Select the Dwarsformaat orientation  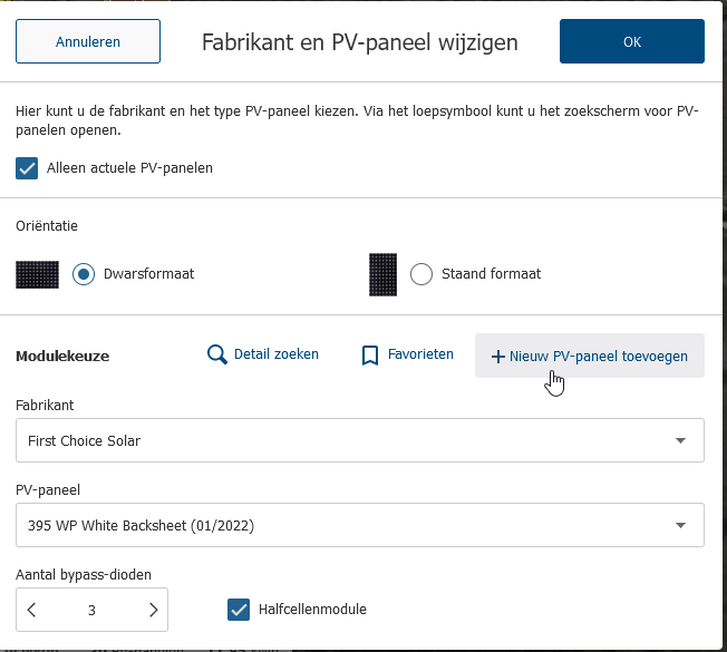point(84,274)
